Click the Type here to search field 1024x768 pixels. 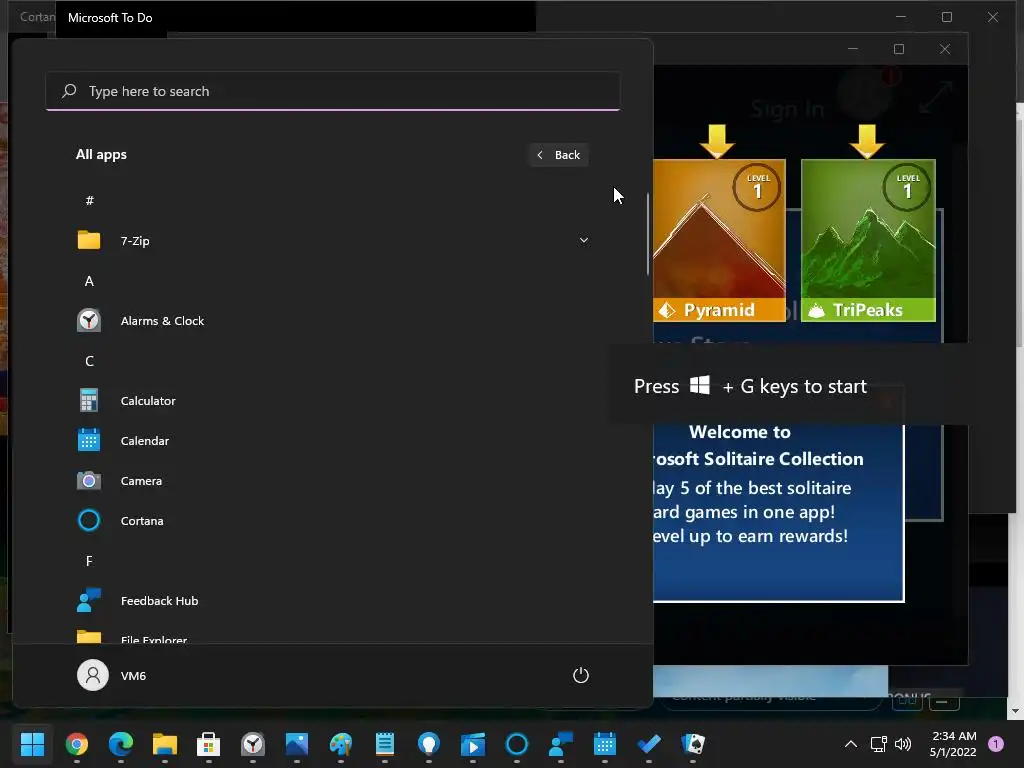(x=332, y=91)
